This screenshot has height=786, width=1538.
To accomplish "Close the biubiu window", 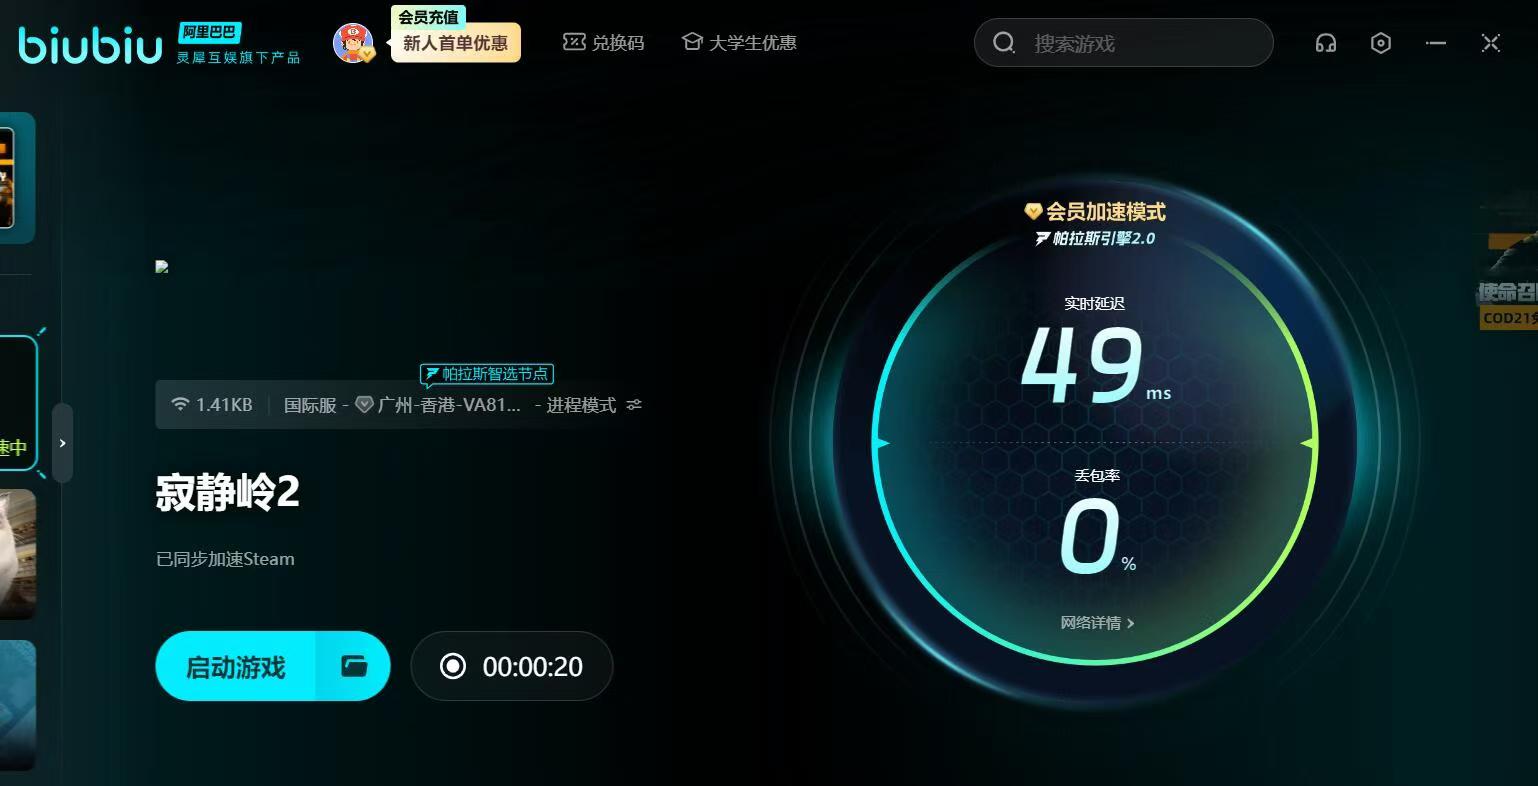I will coord(1491,43).
